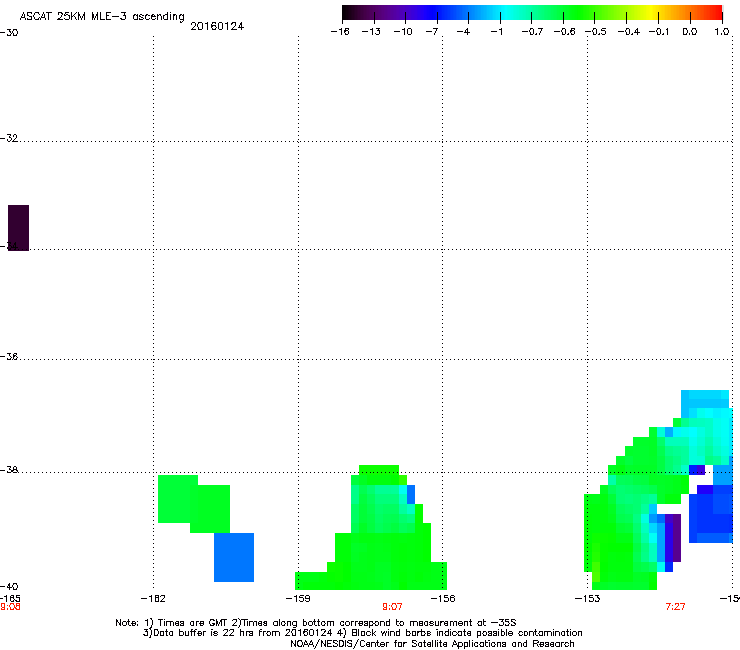Click the '-10' color bar label

pos(403,32)
